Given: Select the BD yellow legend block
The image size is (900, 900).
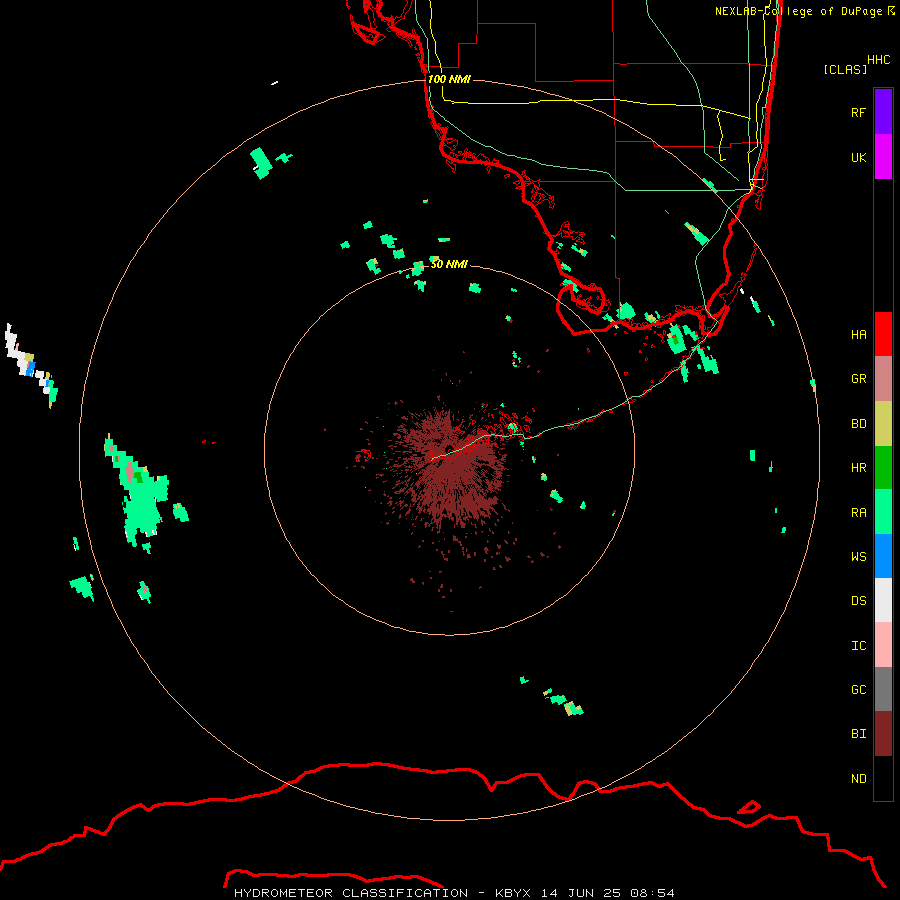Looking at the screenshot, I should (x=883, y=423).
